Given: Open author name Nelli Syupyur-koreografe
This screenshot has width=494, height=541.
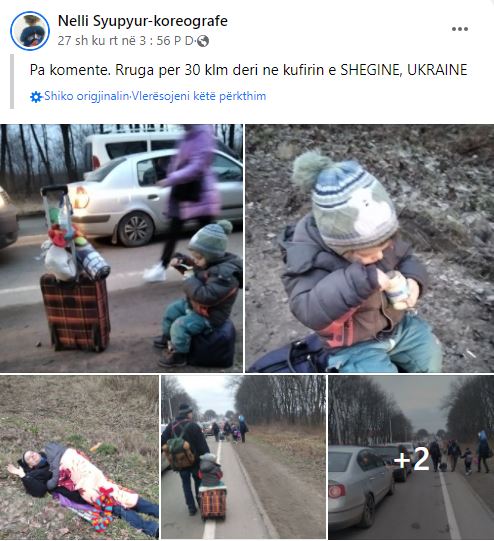Looking at the screenshot, I should [x=142, y=21].
